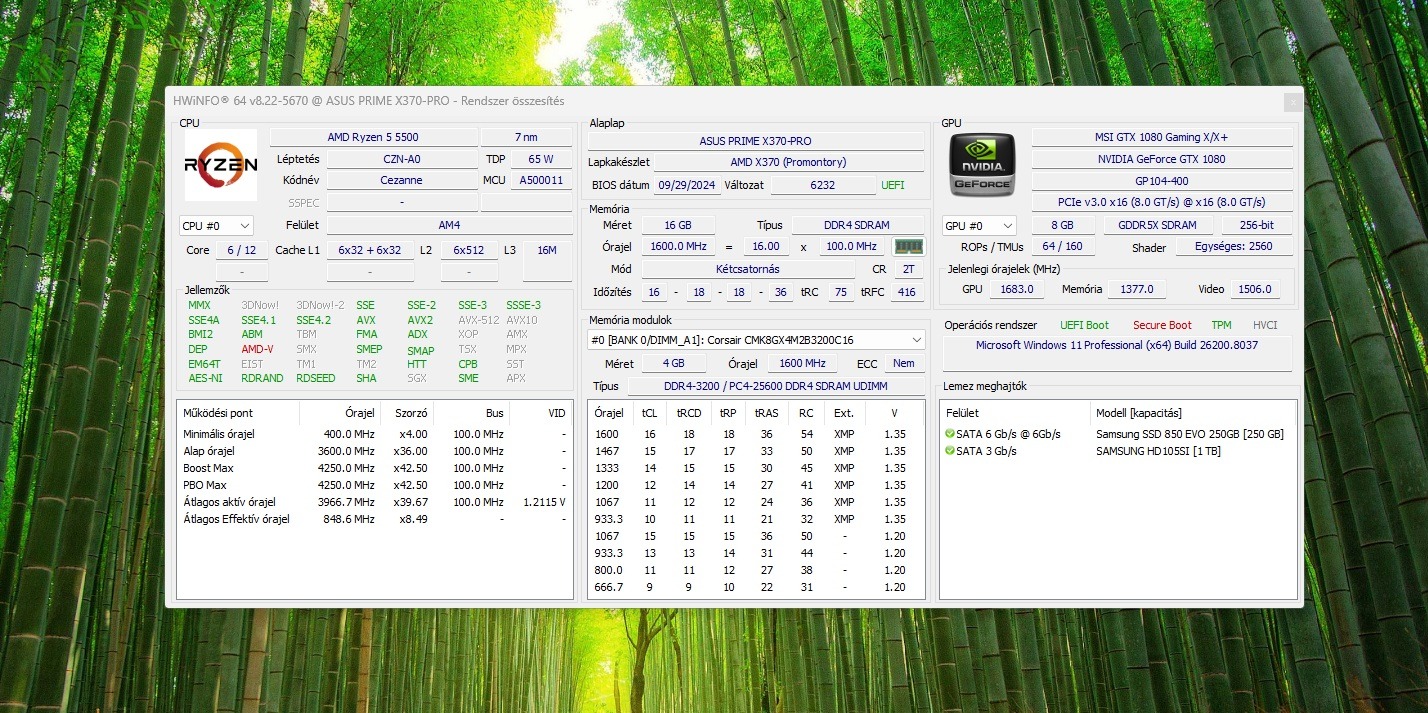Click the A500011 MCU field
This screenshot has height=713, width=1428.
tap(541, 181)
